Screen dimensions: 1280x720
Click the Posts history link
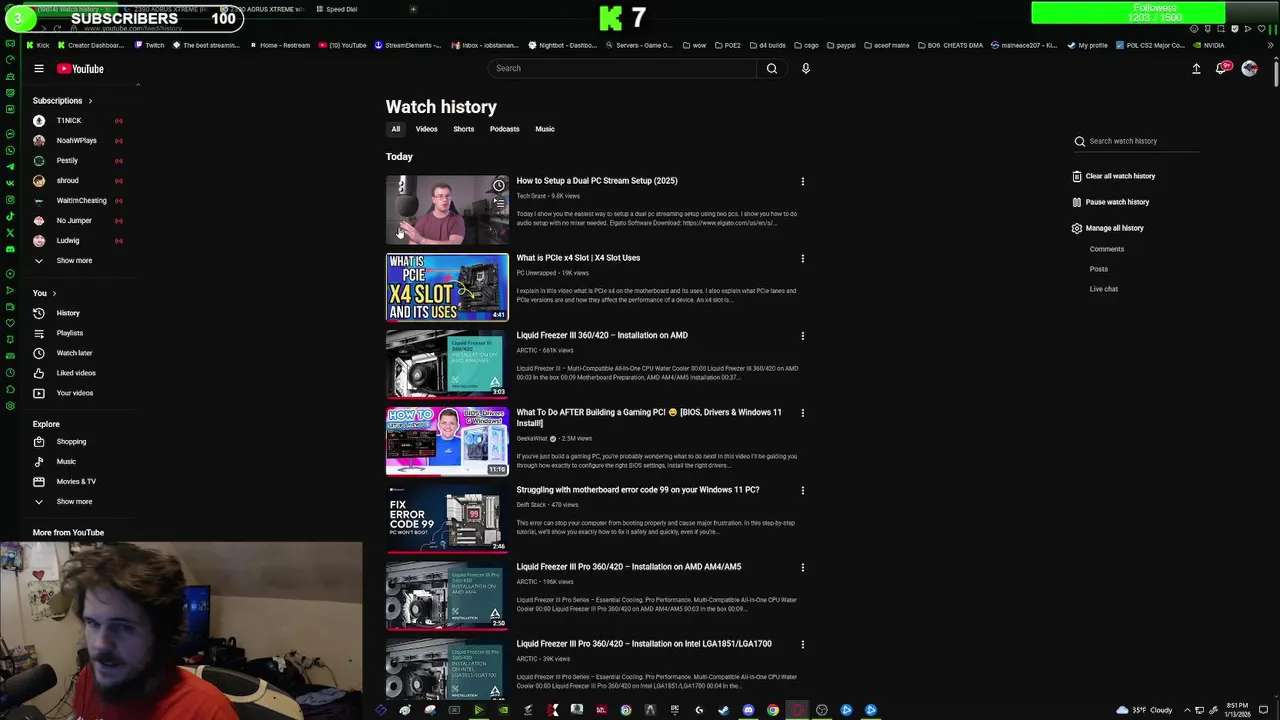tap(1099, 269)
